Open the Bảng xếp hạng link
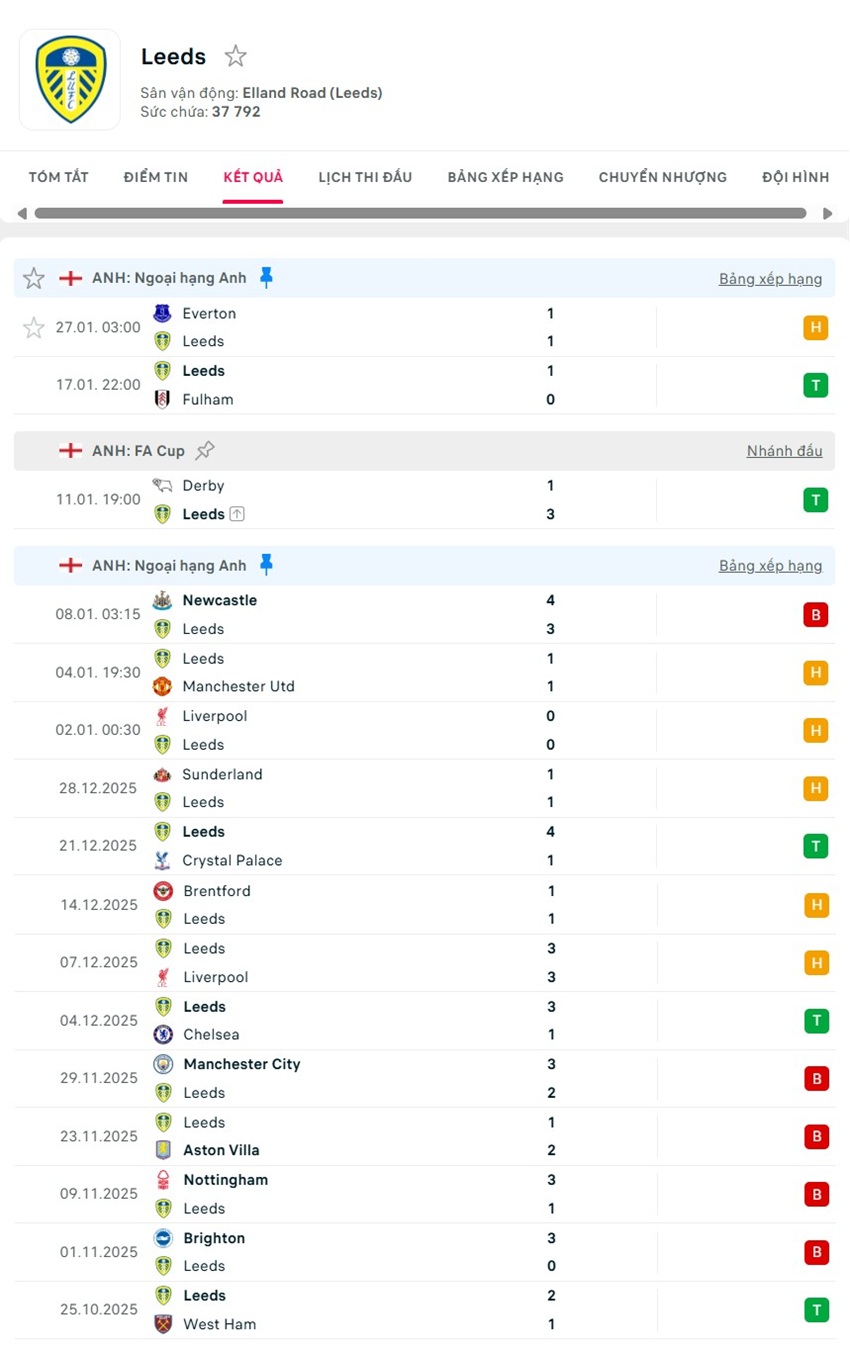Image resolution: width=850 pixels, height=1352 pixels. (x=771, y=278)
